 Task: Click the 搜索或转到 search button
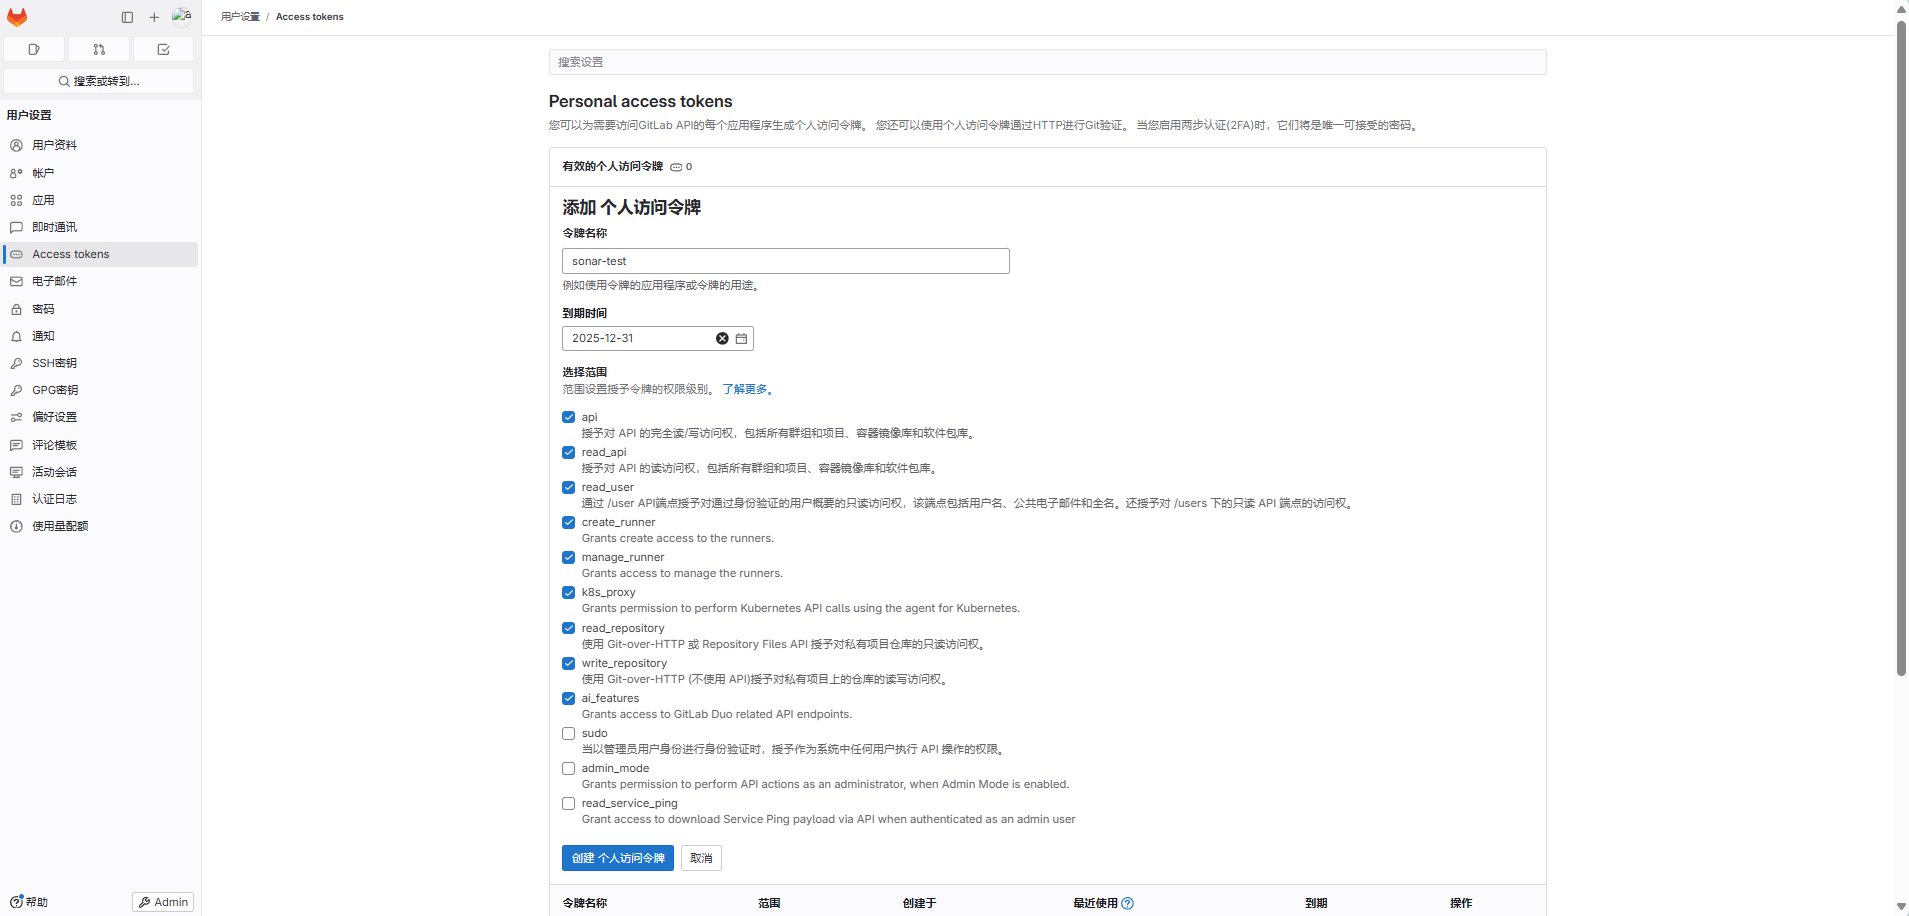(99, 81)
